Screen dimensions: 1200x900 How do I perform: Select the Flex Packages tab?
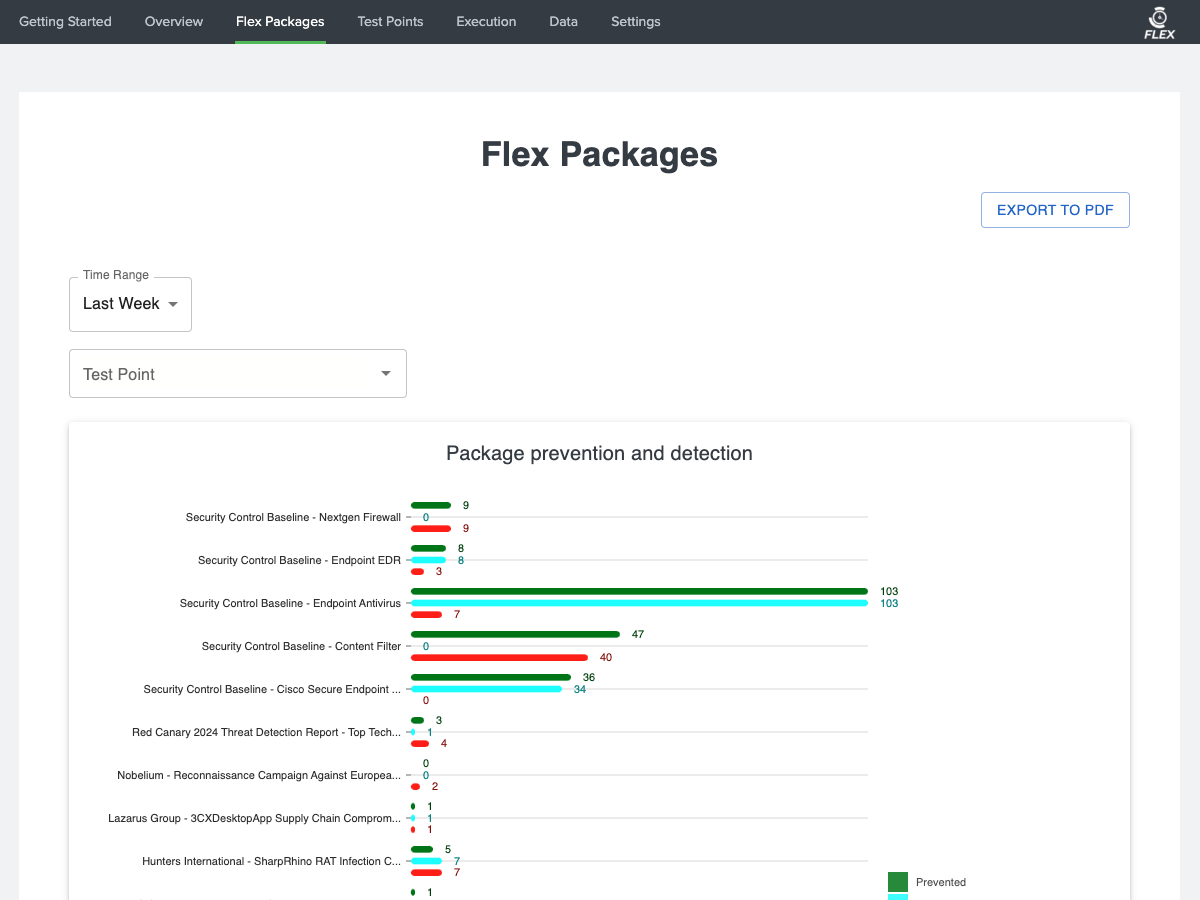coord(280,21)
